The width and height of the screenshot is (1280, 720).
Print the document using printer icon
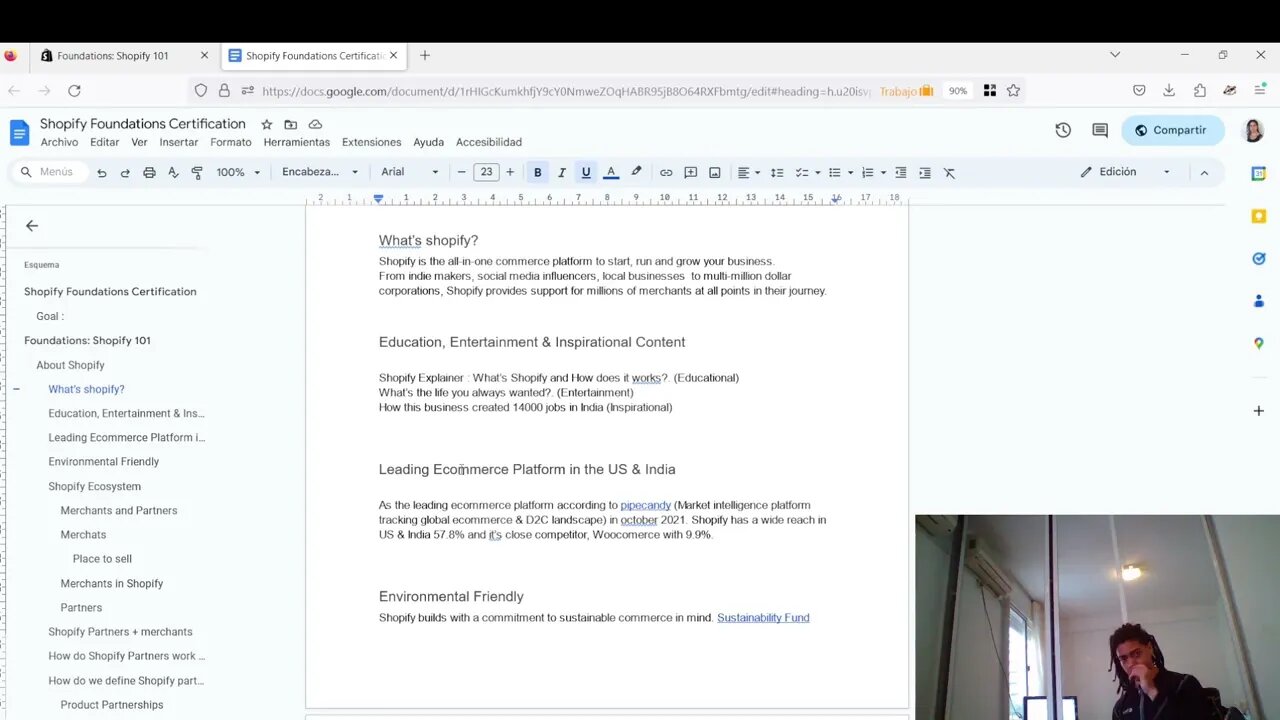[149, 172]
